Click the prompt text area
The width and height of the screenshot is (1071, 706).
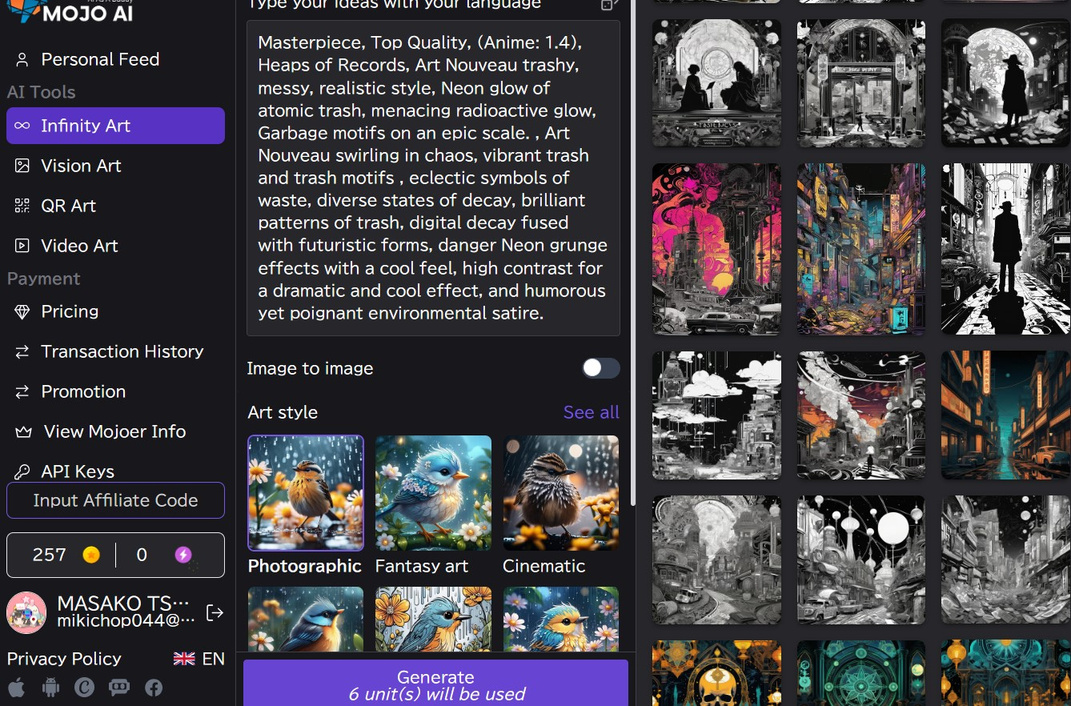tap(433, 178)
